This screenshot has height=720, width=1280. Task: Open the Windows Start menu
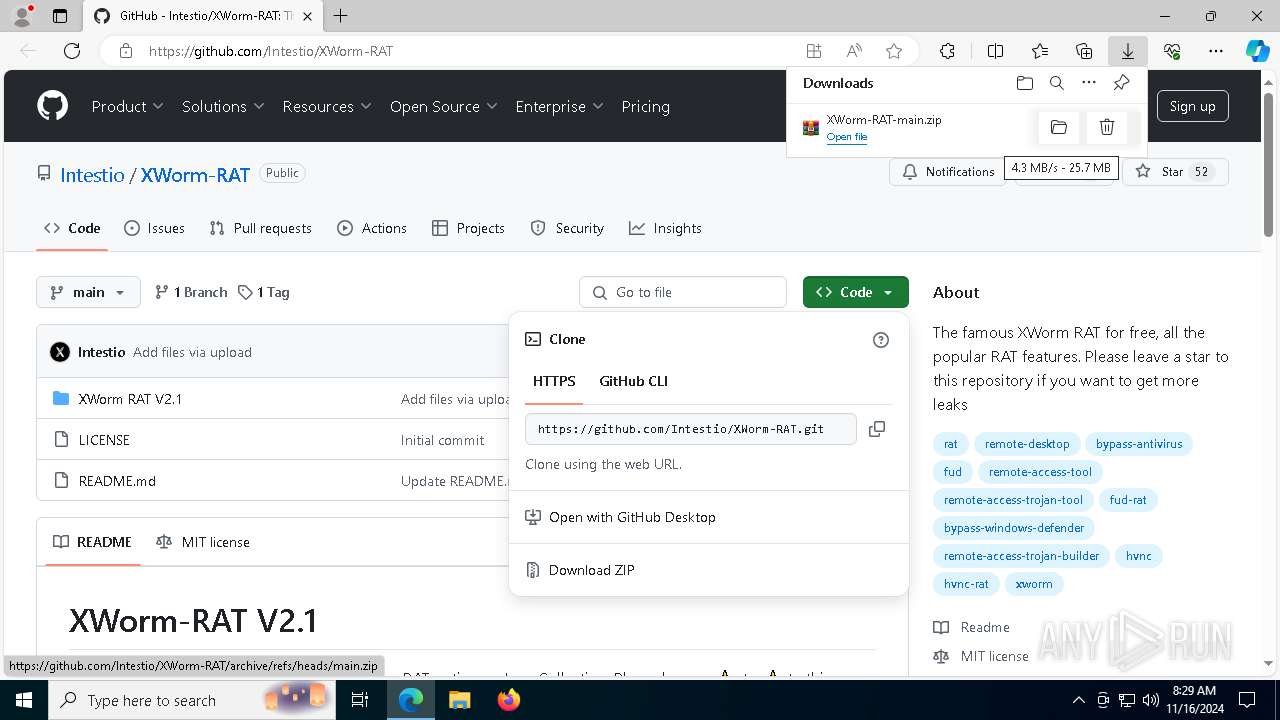pos(24,700)
